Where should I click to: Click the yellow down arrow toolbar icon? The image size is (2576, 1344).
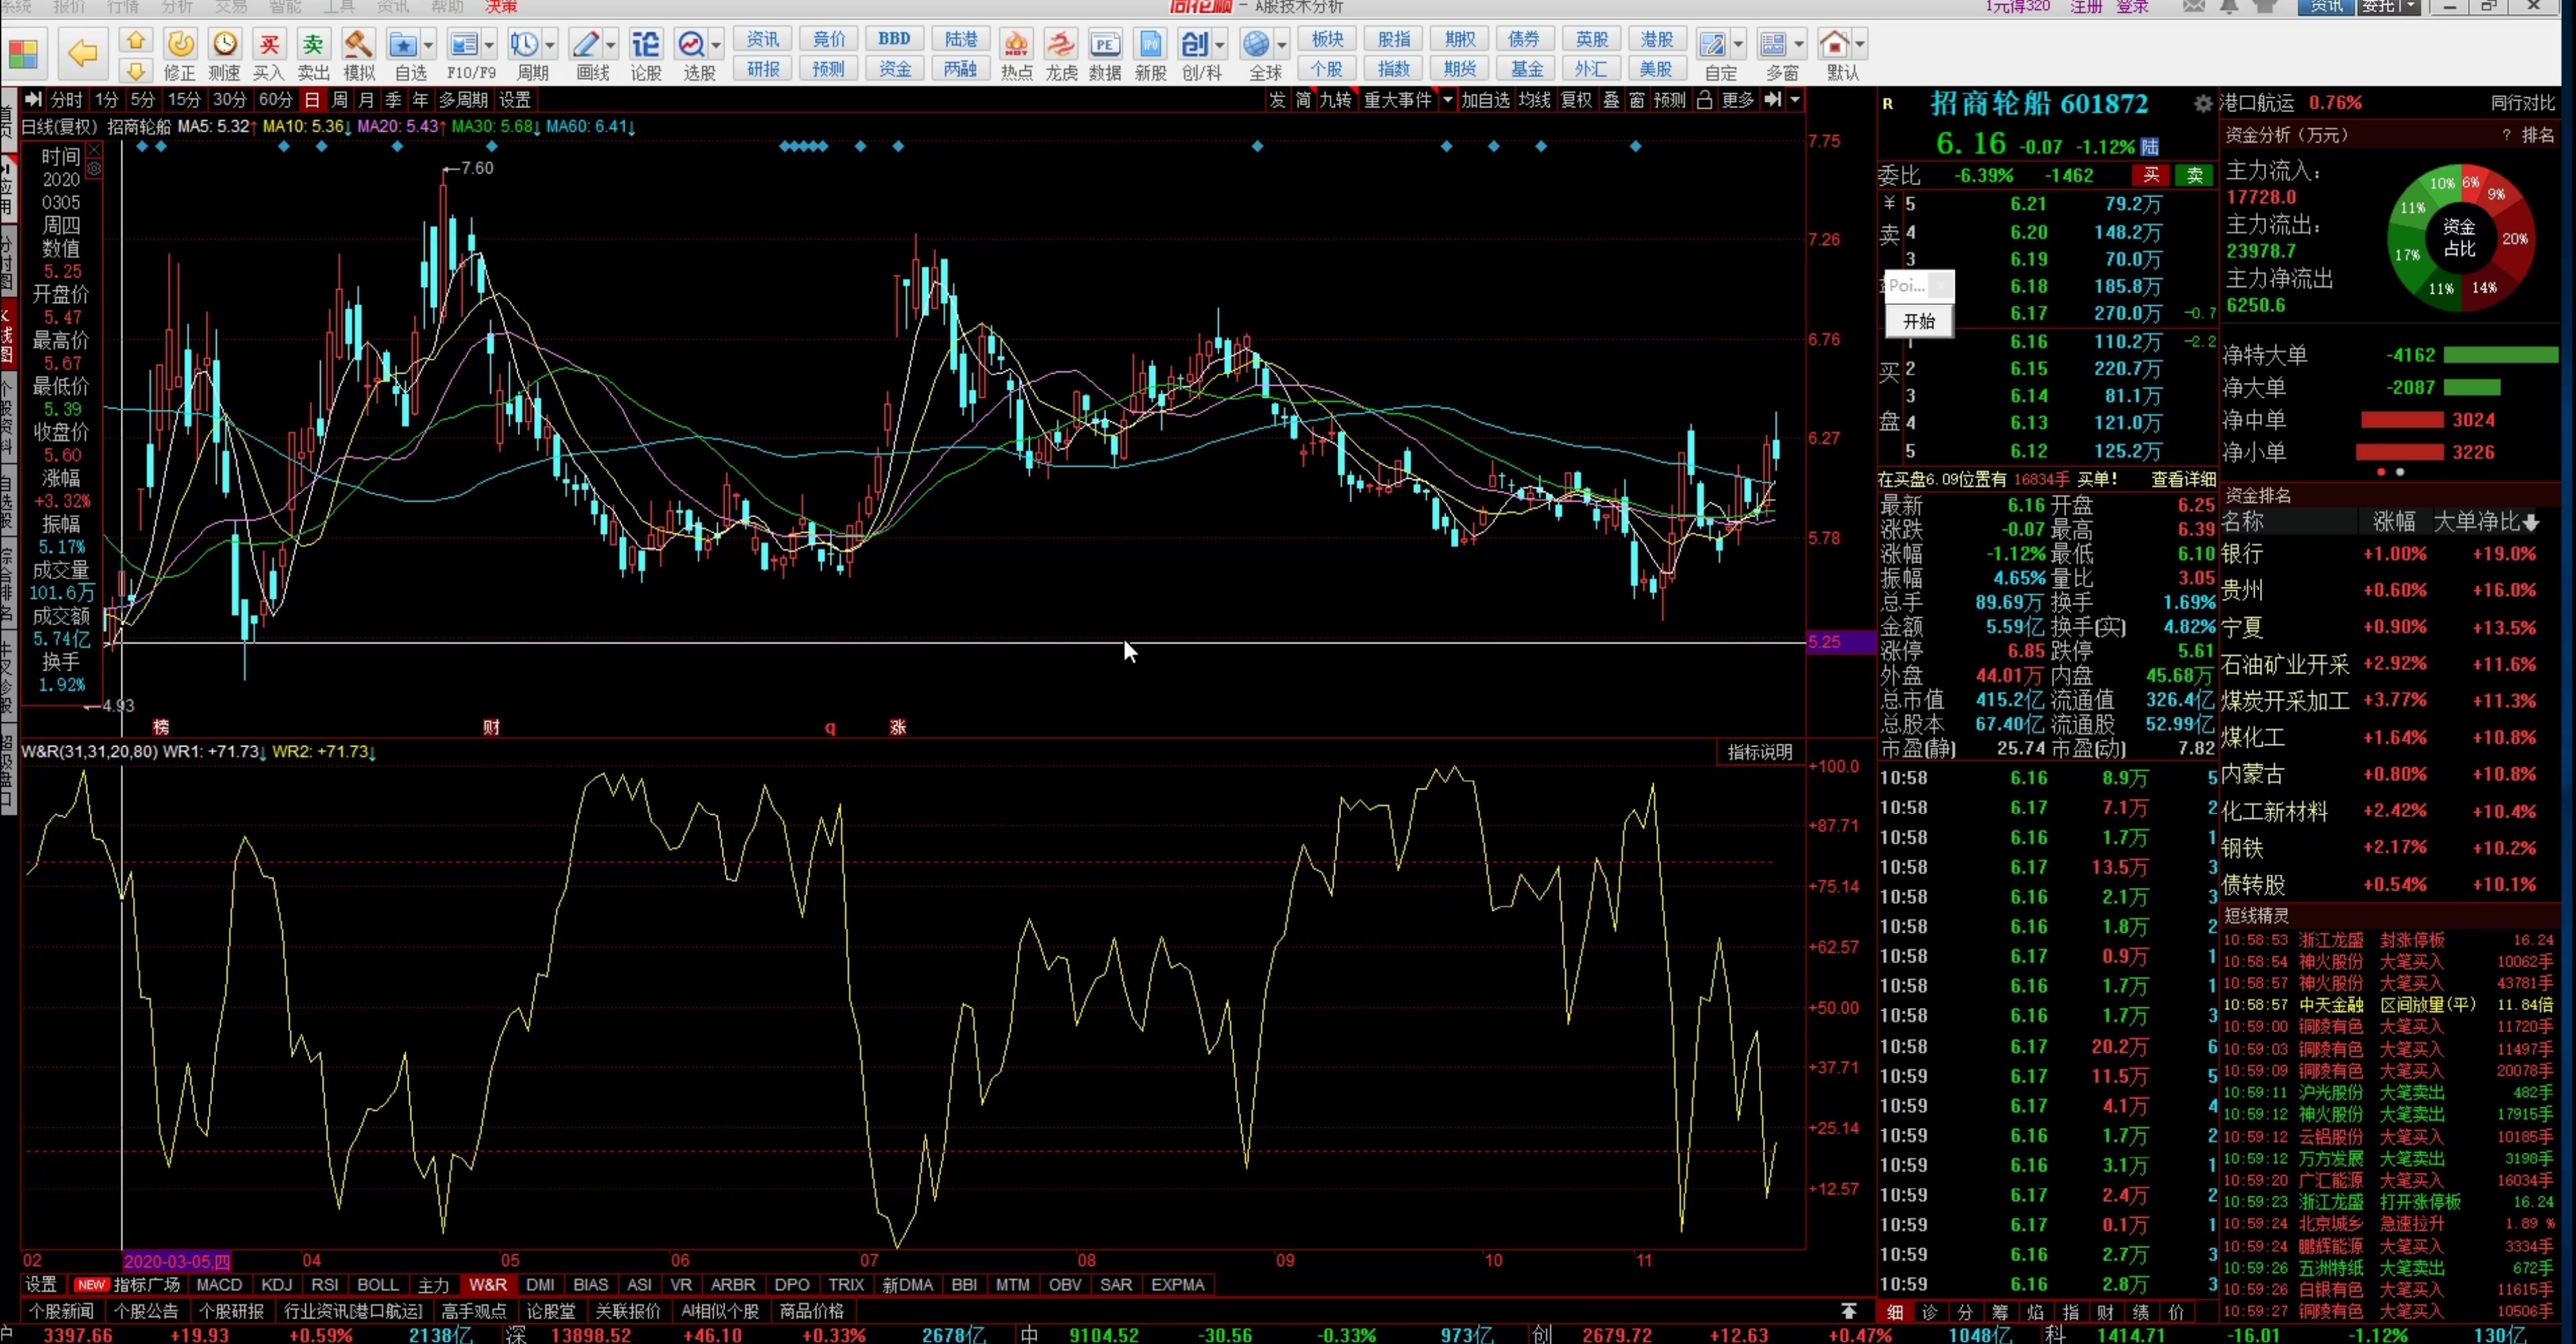pyautogui.click(x=136, y=70)
